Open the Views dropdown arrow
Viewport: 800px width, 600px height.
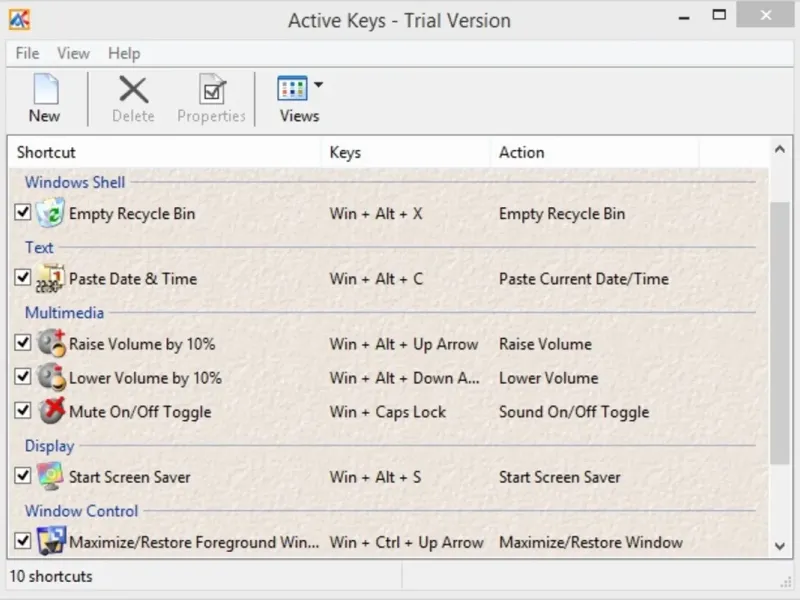coord(318,85)
